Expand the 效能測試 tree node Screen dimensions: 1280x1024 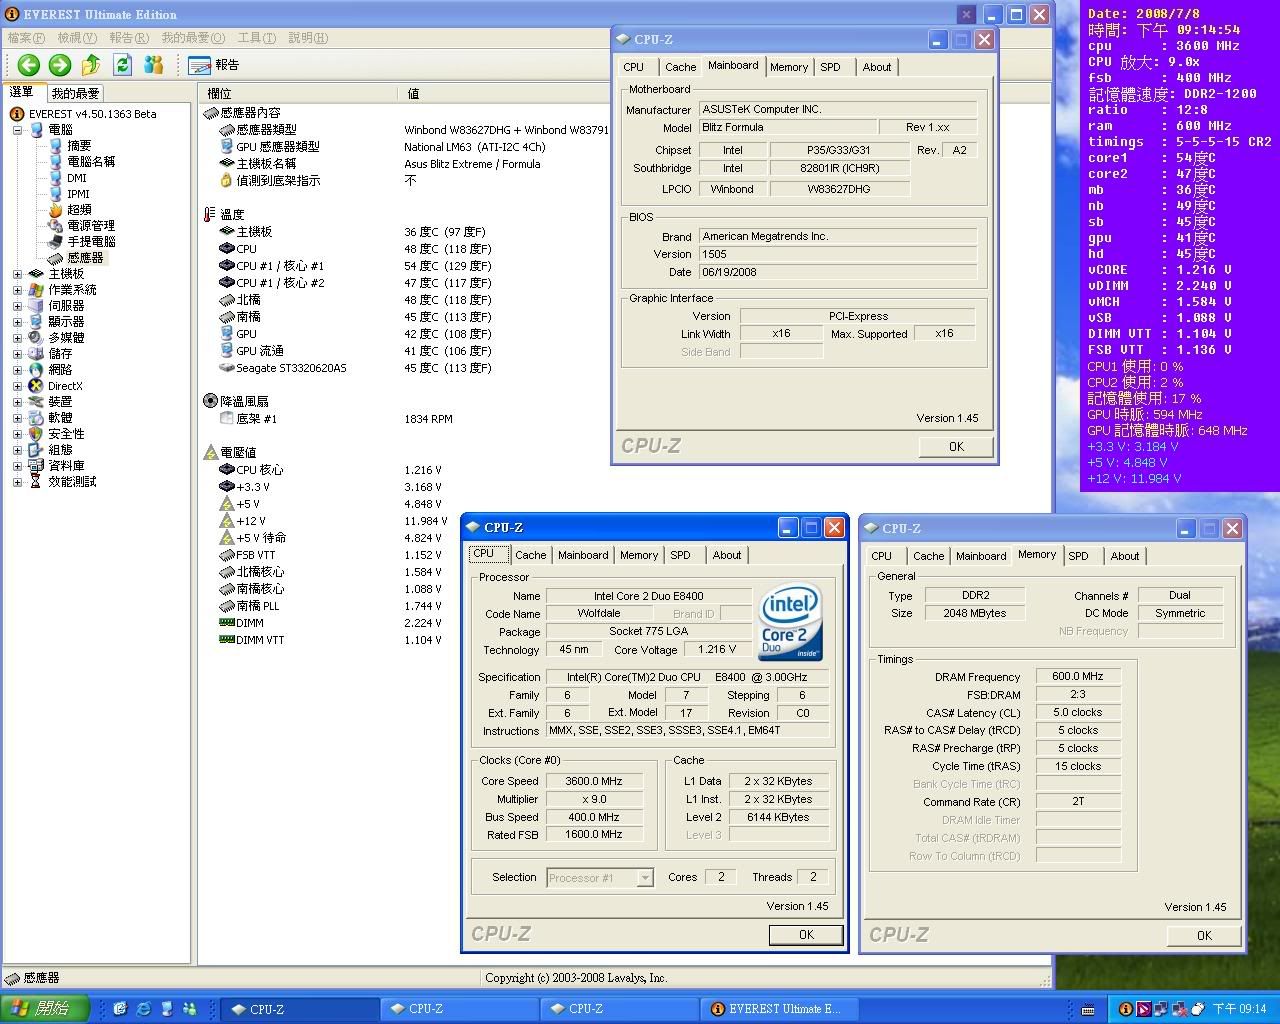pos(17,482)
